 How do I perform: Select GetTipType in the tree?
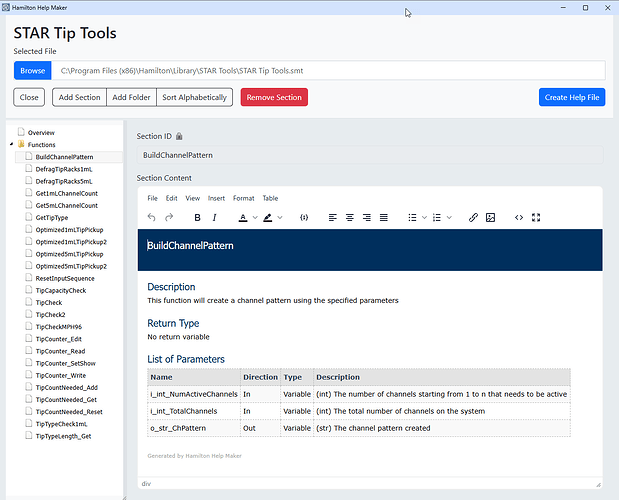pyautogui.click(x=52, y=218)
